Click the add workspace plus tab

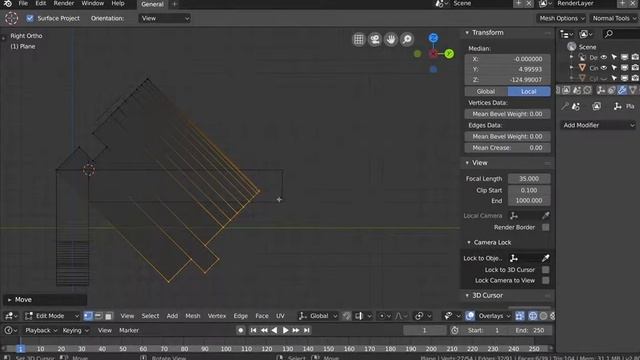(174, 4)
